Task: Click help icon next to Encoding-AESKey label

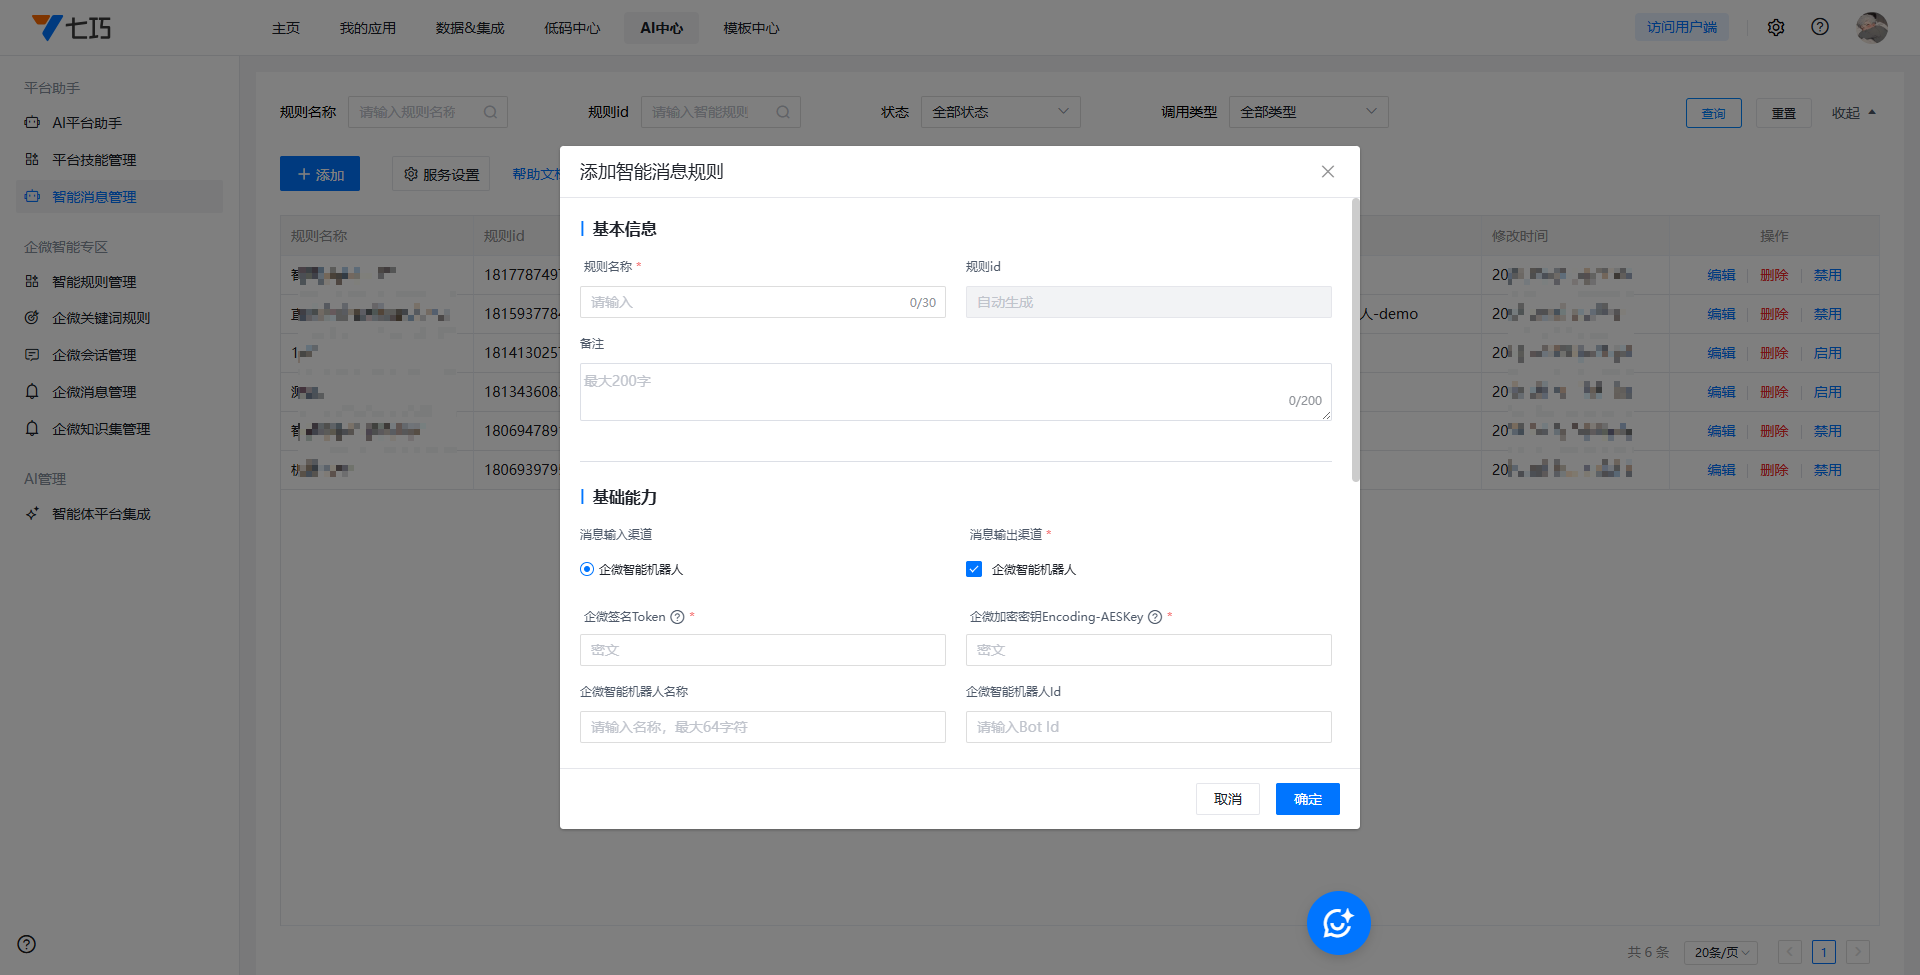Action: pos(1155,617)
